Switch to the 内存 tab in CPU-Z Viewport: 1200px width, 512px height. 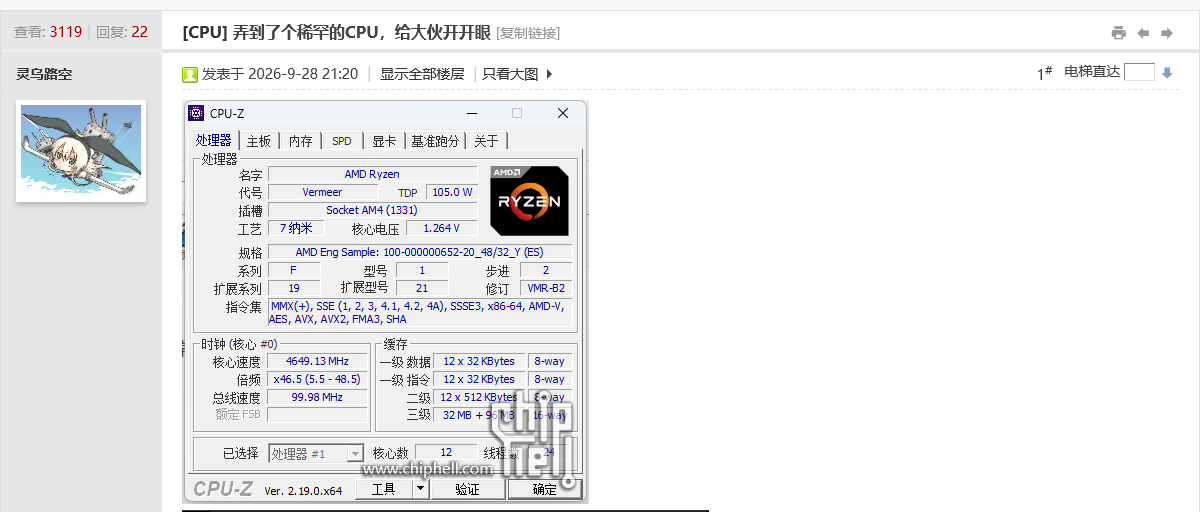click(301, 141)
